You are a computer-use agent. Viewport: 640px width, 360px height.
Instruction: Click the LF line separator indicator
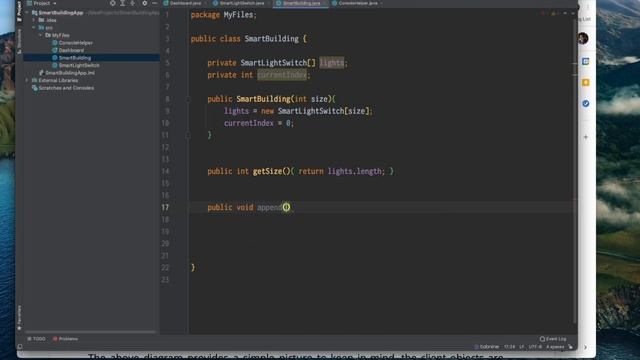pos(522,347)
